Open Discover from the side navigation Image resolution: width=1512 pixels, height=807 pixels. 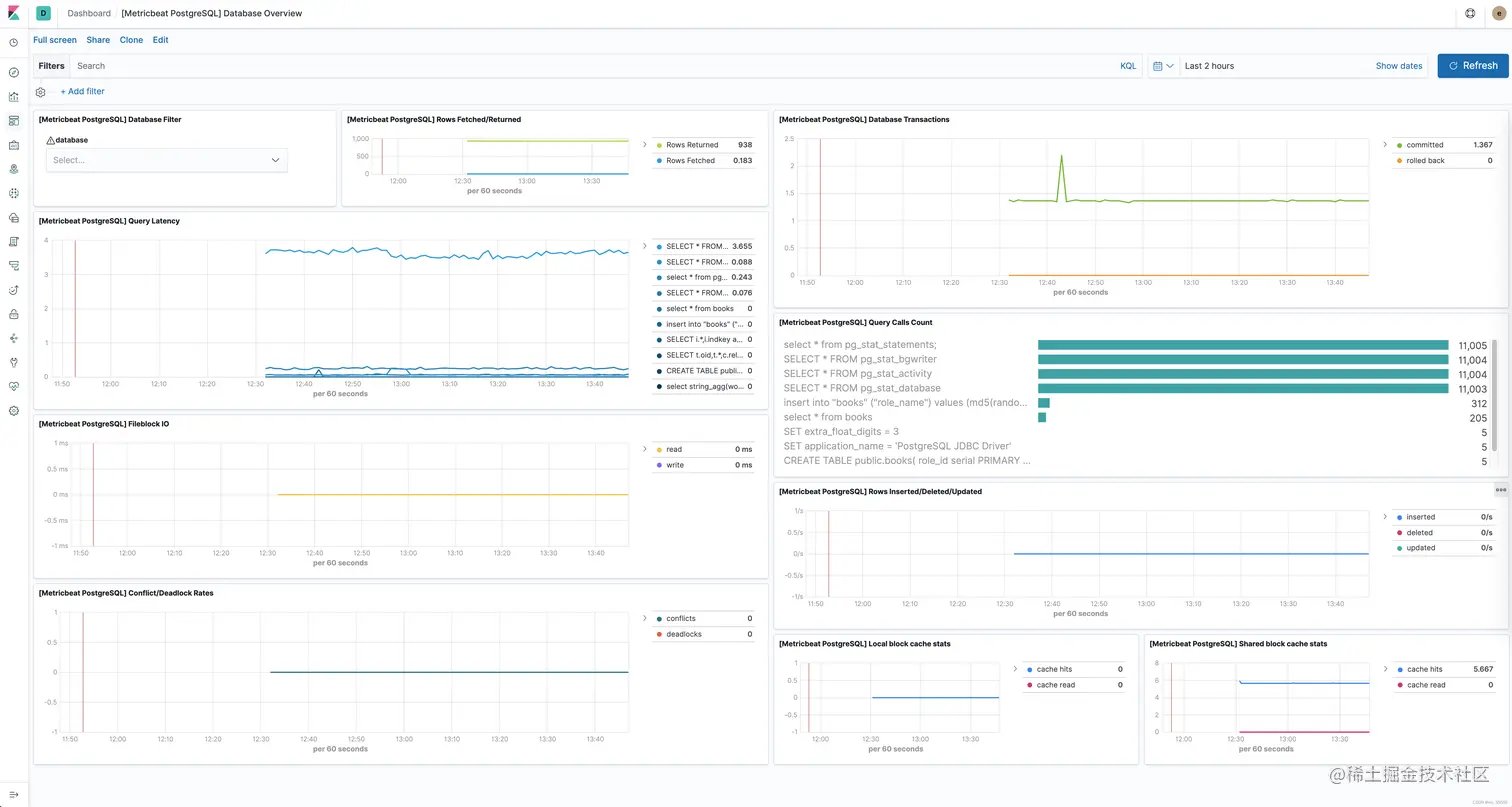point(14,73)
